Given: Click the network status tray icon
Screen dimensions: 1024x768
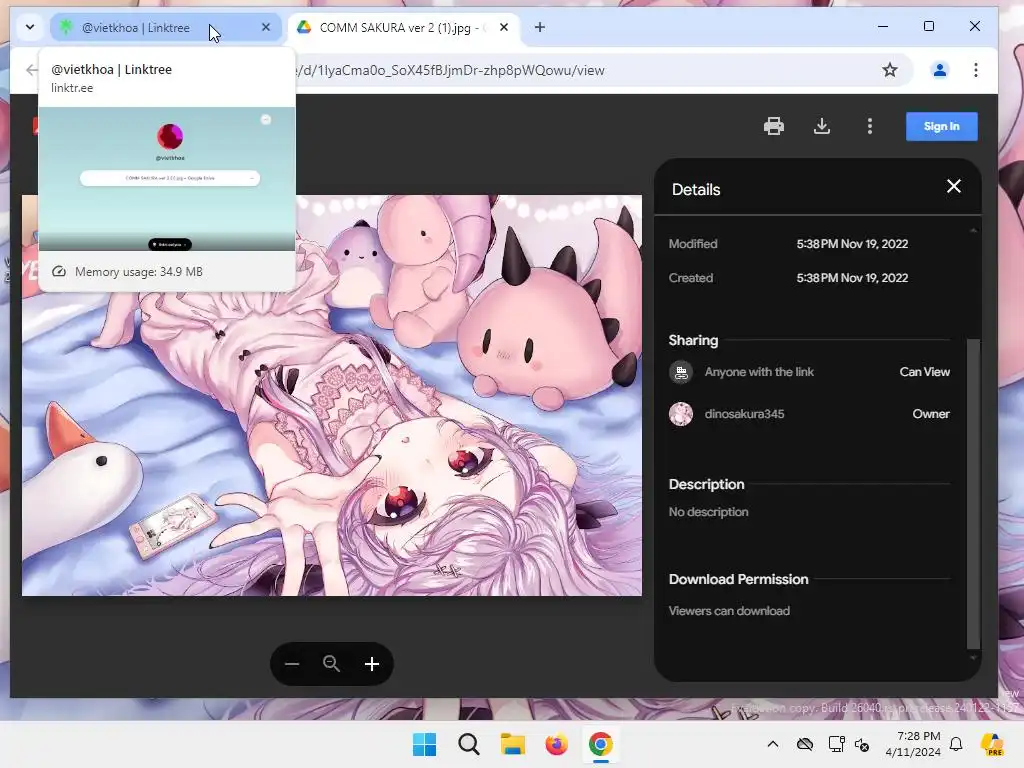Looking at the screenshot, I should 836,744.
